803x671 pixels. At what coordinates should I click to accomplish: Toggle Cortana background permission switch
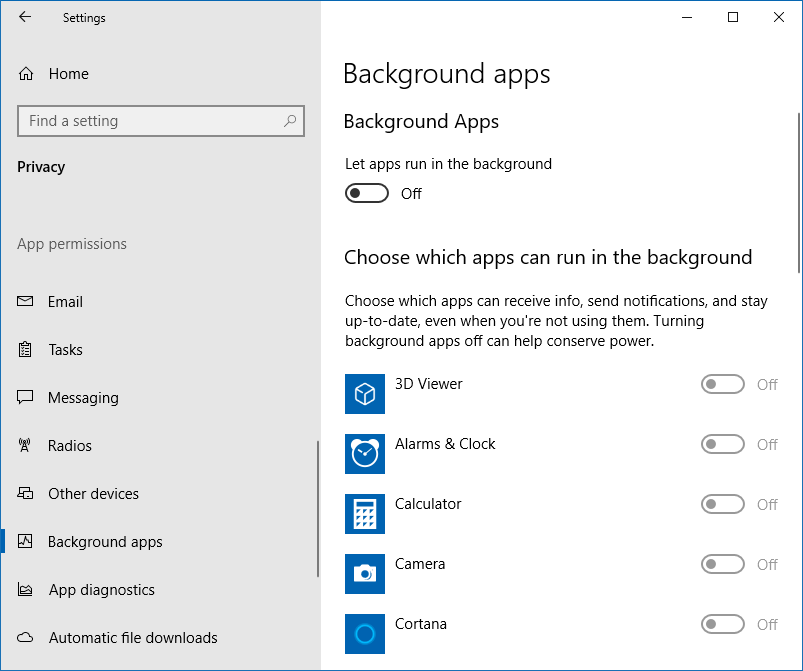pyautogui.click(x=723, y=625)
